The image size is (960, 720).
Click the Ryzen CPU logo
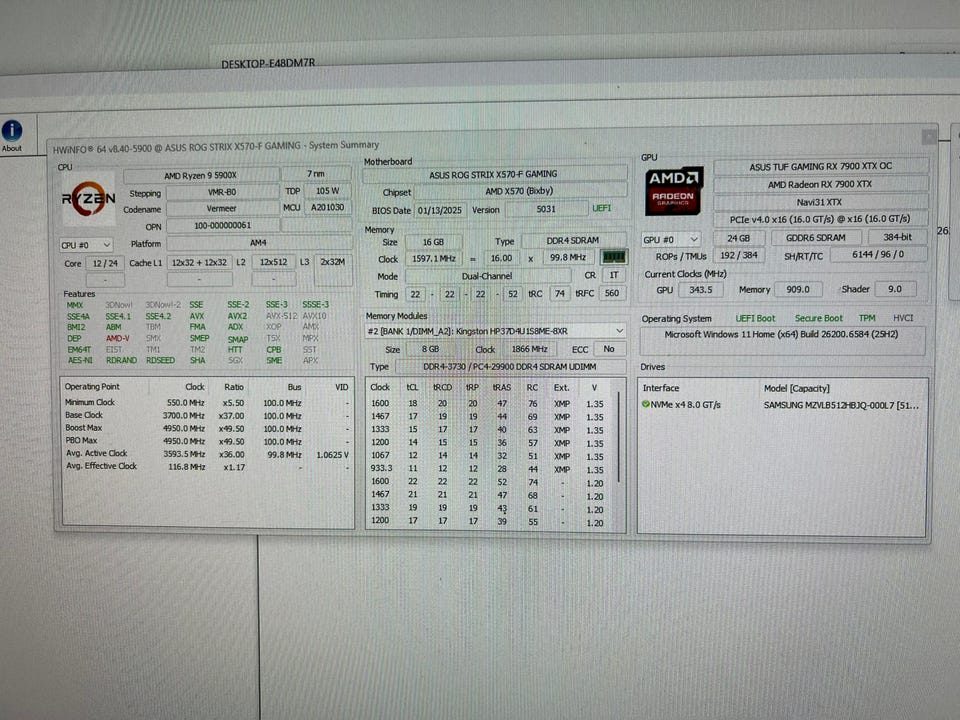click(89, 200)
